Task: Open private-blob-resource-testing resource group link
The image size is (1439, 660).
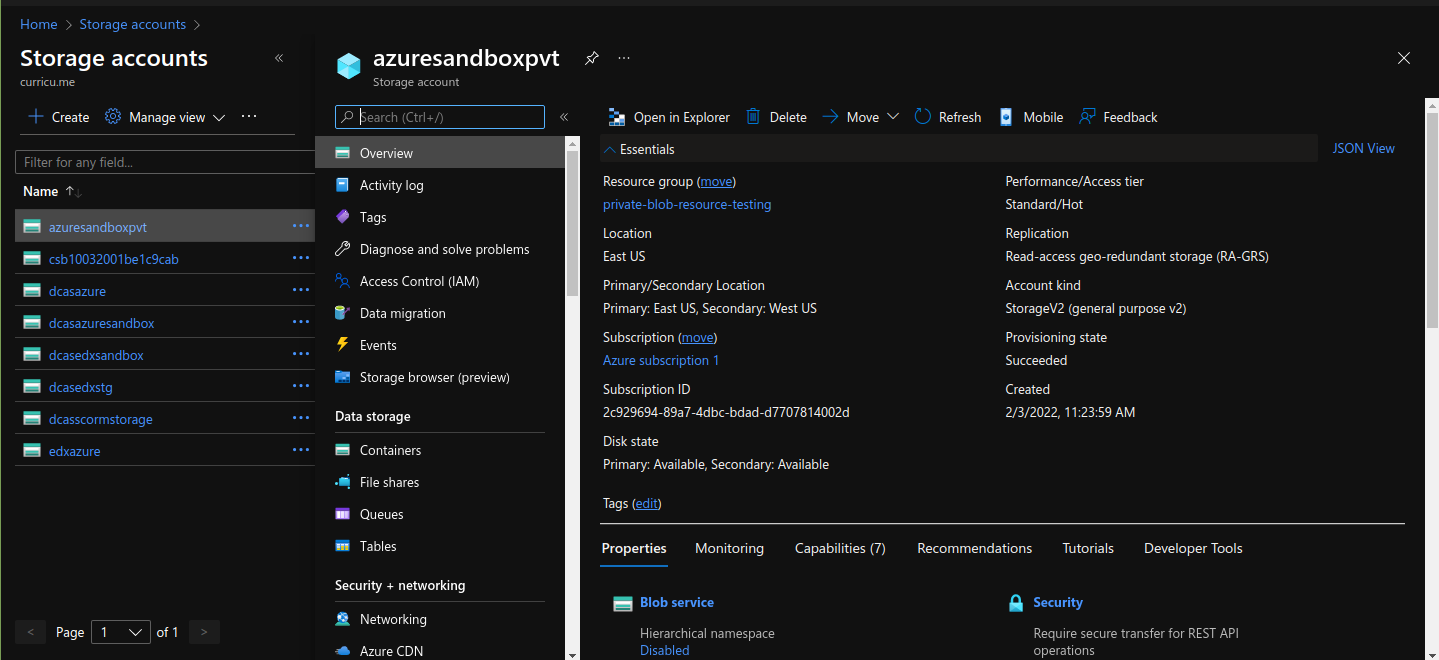Action: (687, 204)
